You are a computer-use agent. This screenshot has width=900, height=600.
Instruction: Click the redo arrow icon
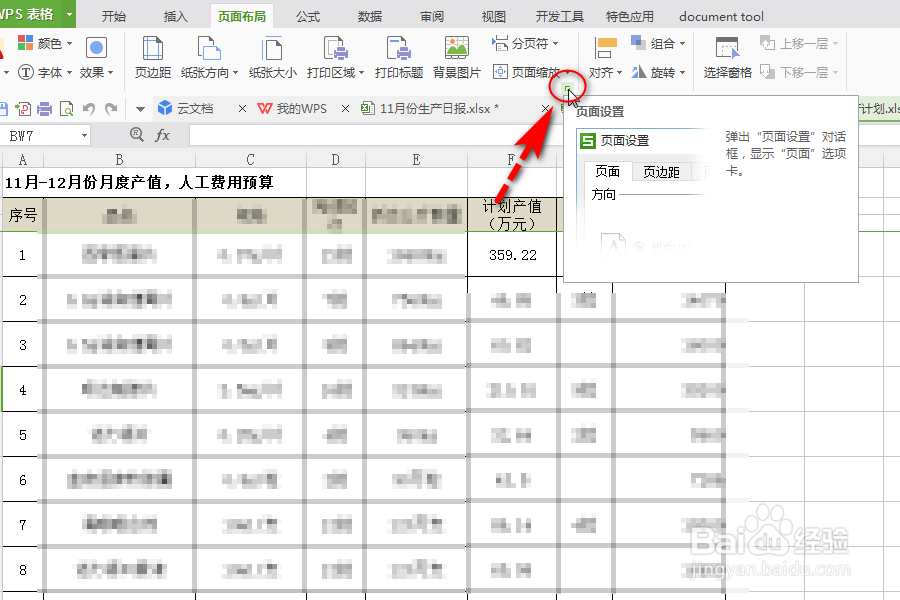[x=111, y=109]
